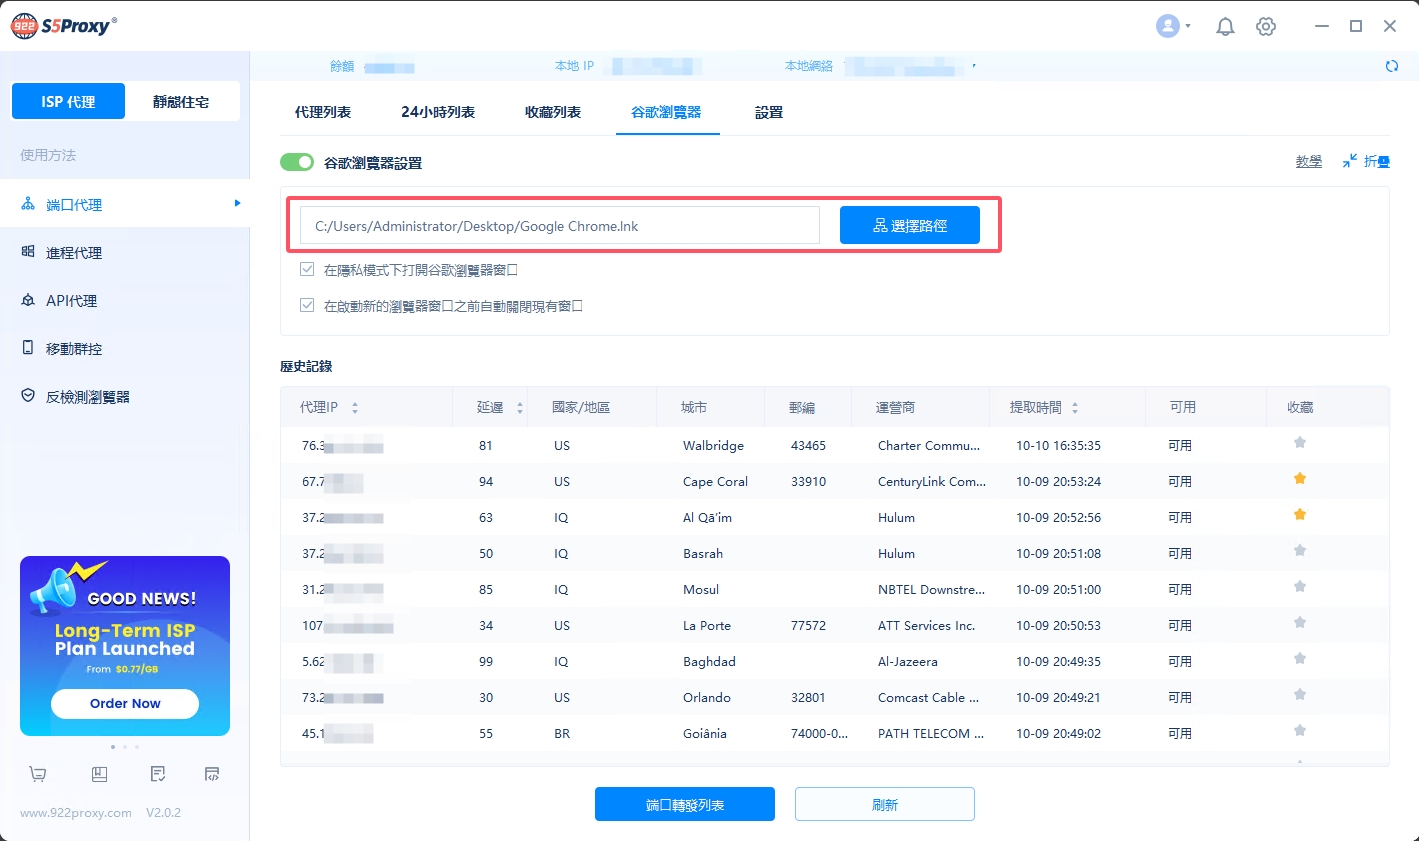The width and height of the screenshot is (1419, 841).
Task: Uncheck the incognito mode checkbox
Action: pyautogui.click(x=307, y=269)
